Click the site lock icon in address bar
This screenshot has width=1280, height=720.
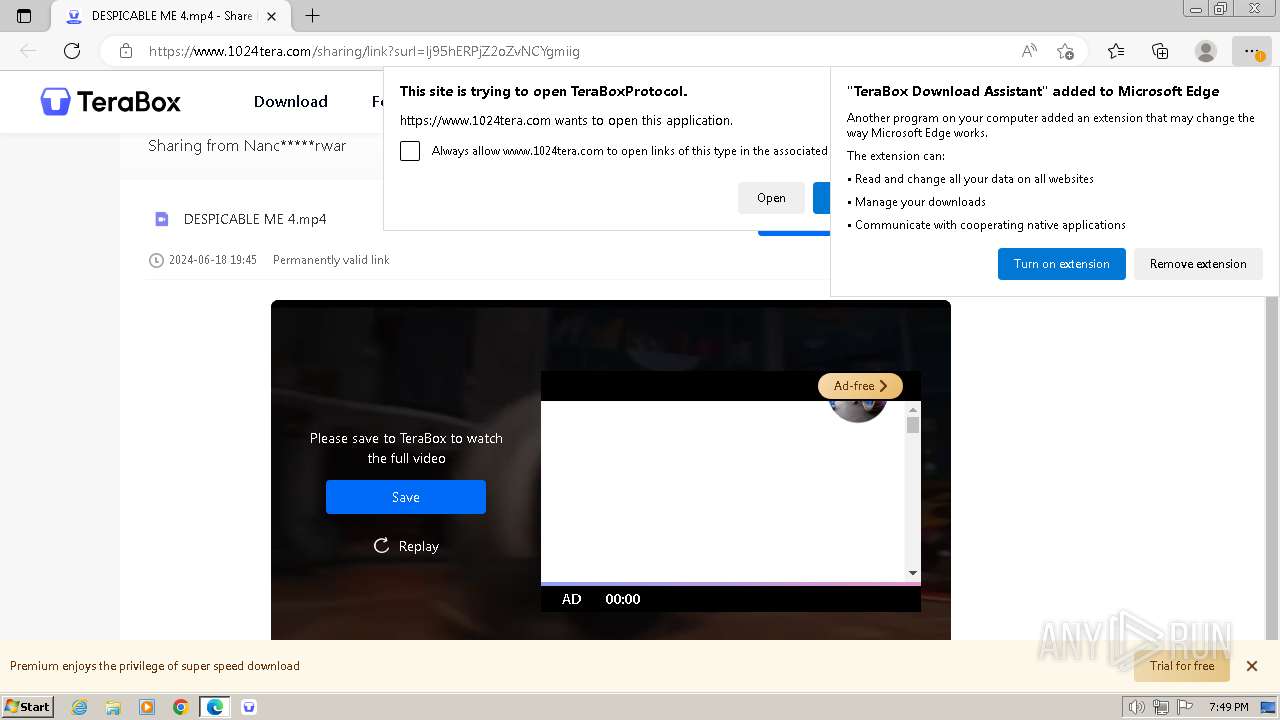126,51
